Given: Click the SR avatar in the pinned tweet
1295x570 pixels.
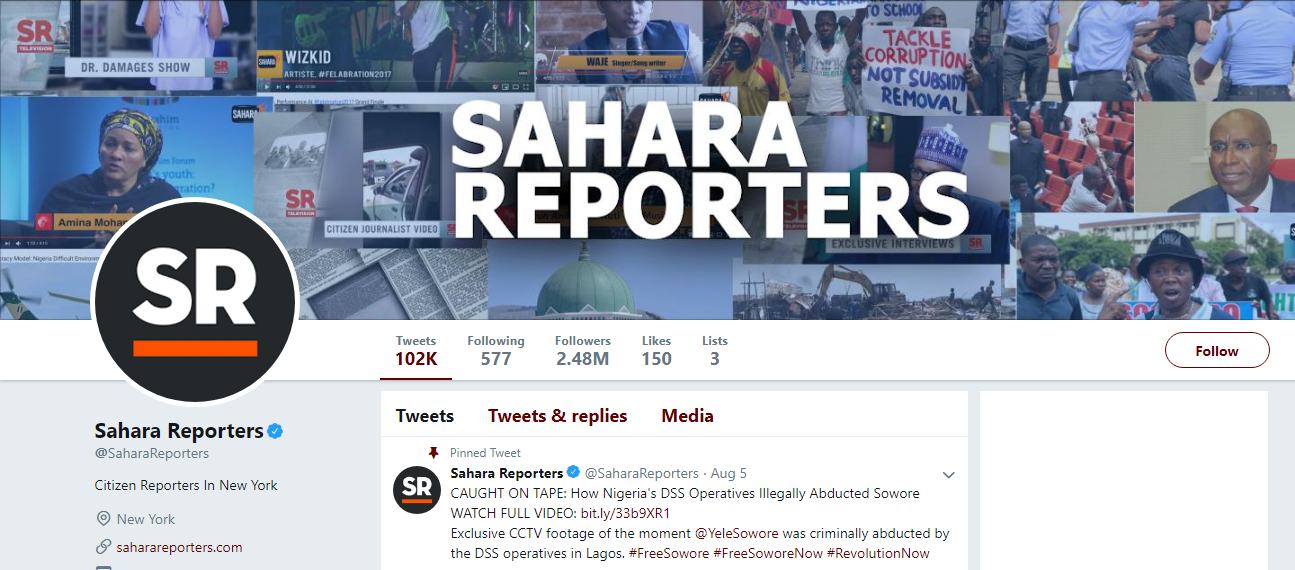Looking at the screenshot, I should [x=417, y=489].
